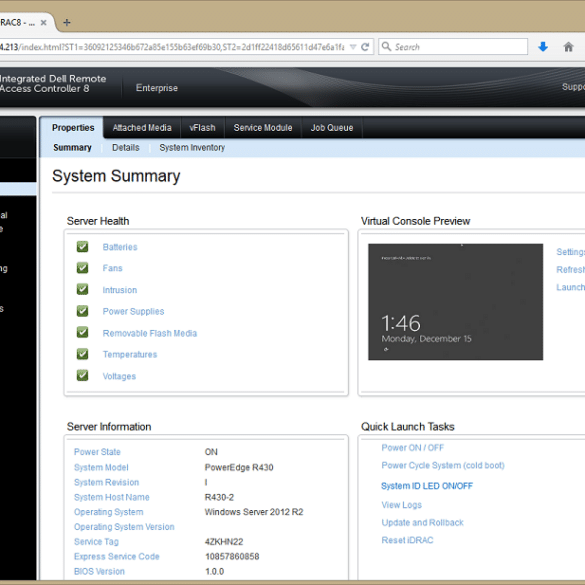Click the System Host Name label

[x=112, y=497]
